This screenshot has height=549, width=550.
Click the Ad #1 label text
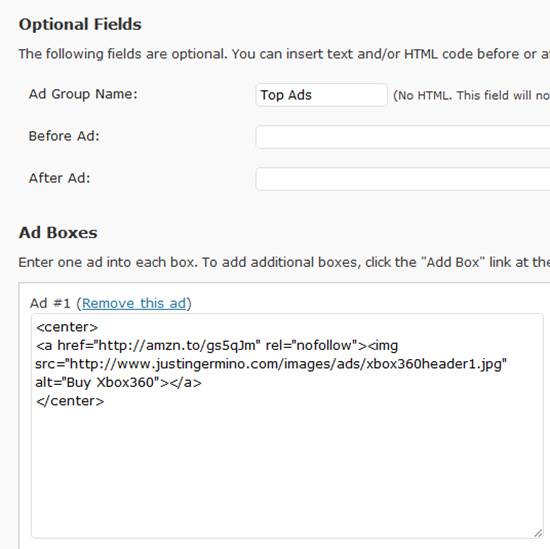50,303
